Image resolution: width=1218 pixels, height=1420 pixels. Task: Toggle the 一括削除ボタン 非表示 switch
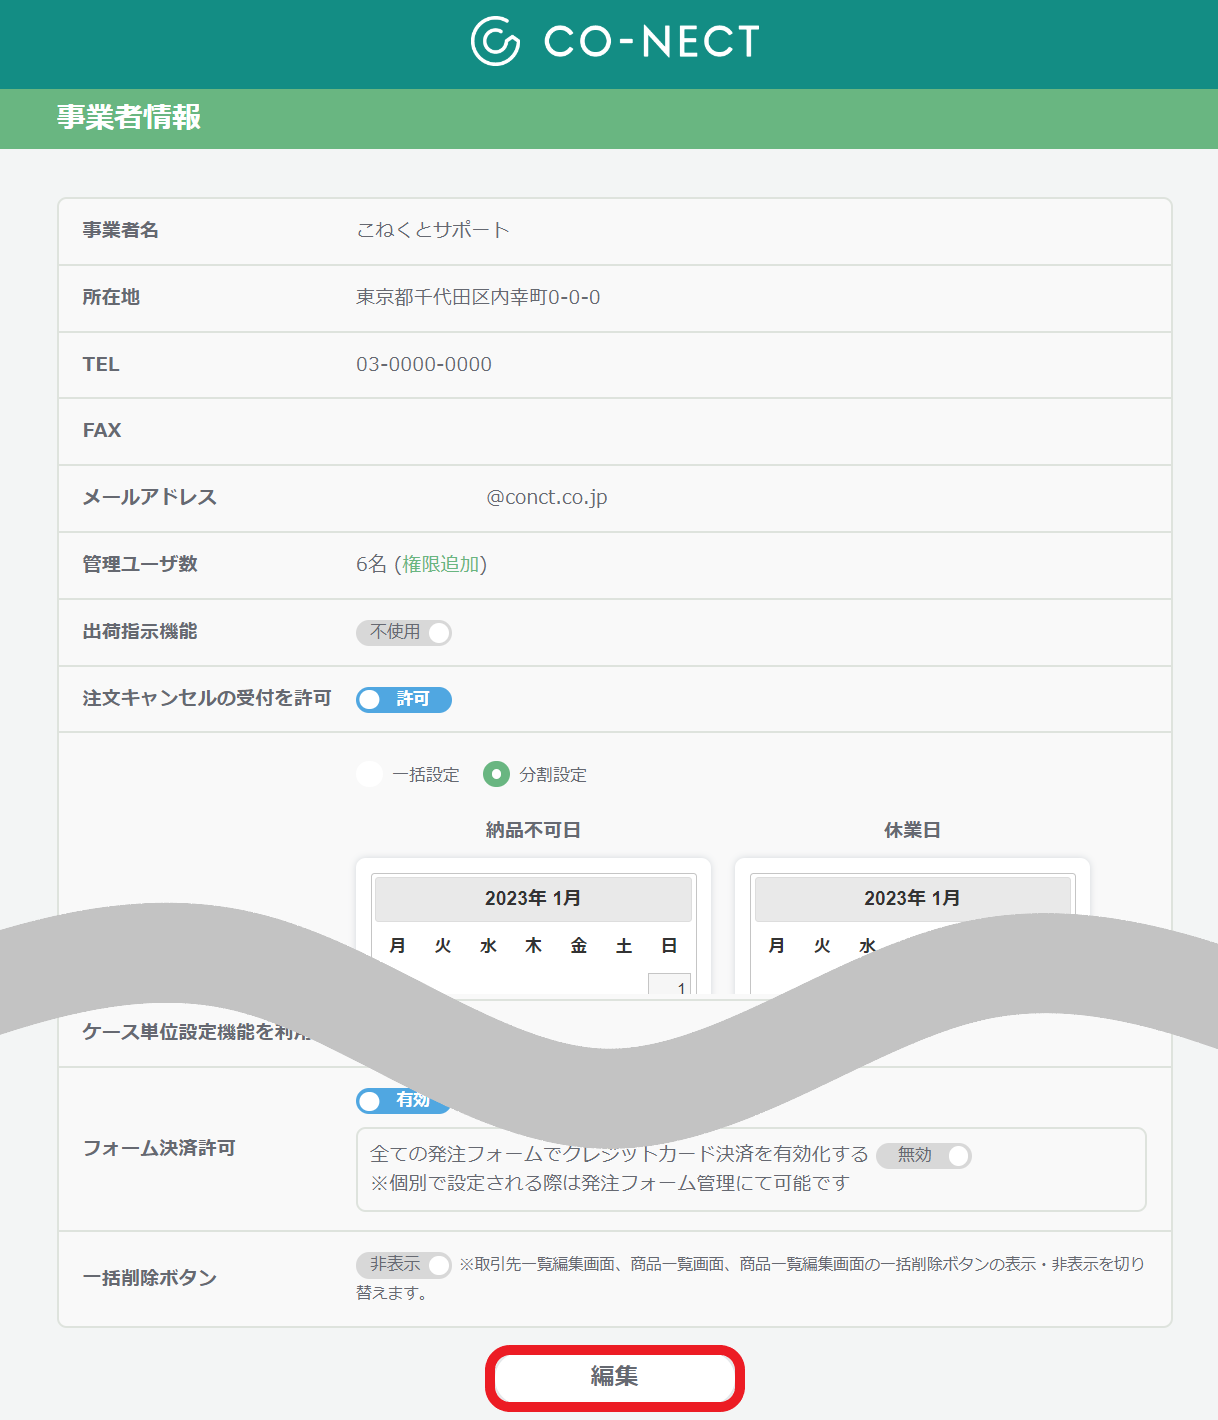[404, 1265]
